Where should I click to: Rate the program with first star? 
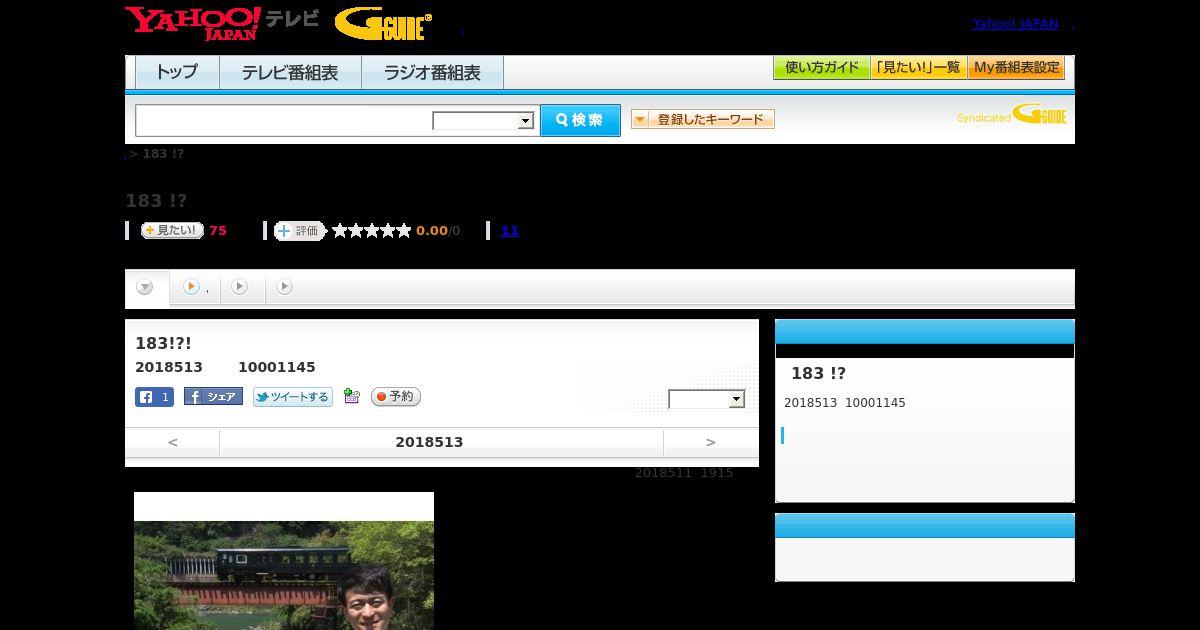click(340, 231)
